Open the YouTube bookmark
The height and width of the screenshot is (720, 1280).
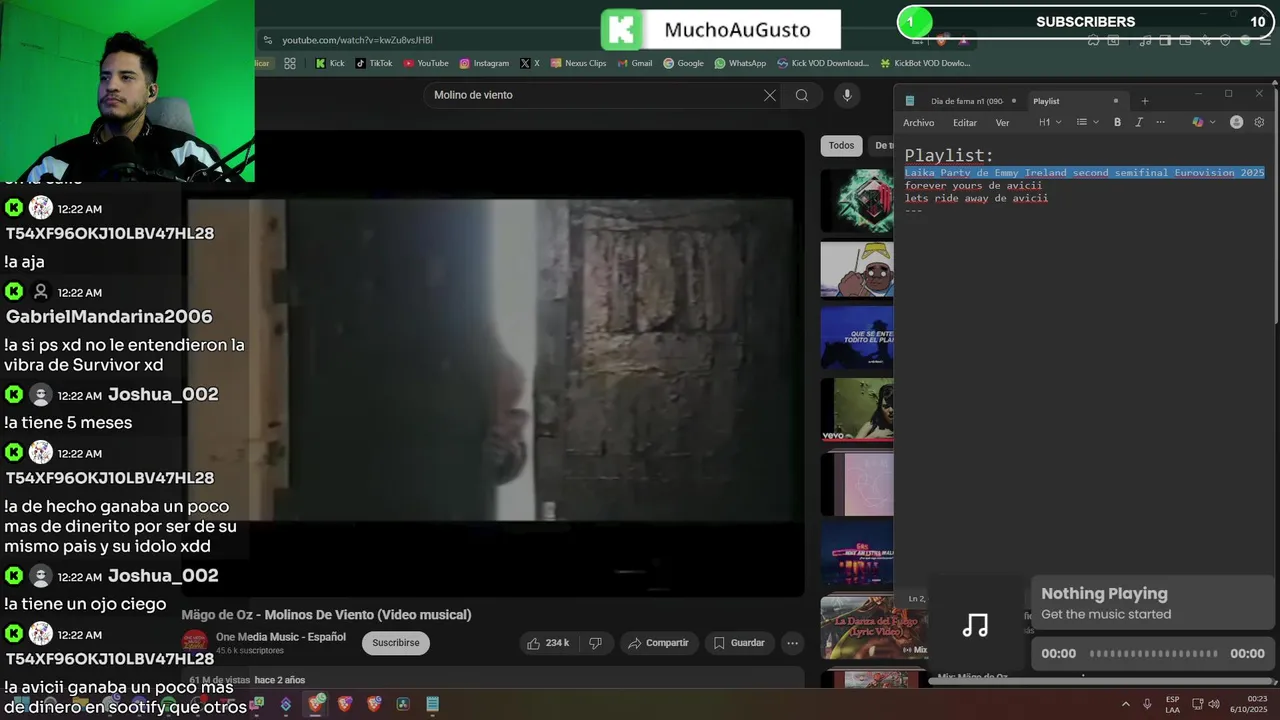tap(426, 63)
